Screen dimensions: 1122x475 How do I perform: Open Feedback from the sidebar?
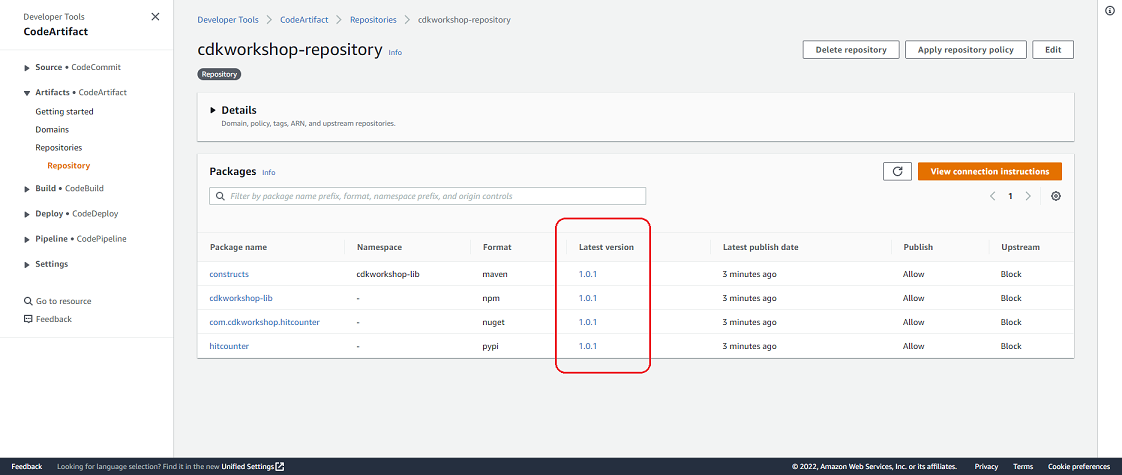(48, 319)
